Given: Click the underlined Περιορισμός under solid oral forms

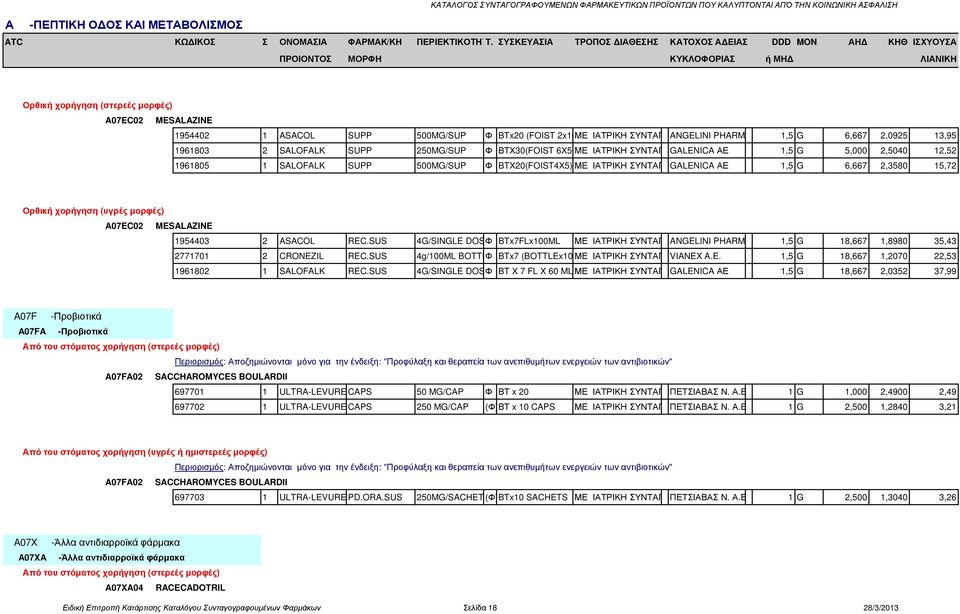Looking at the screenshot, I should click(199, 362).
